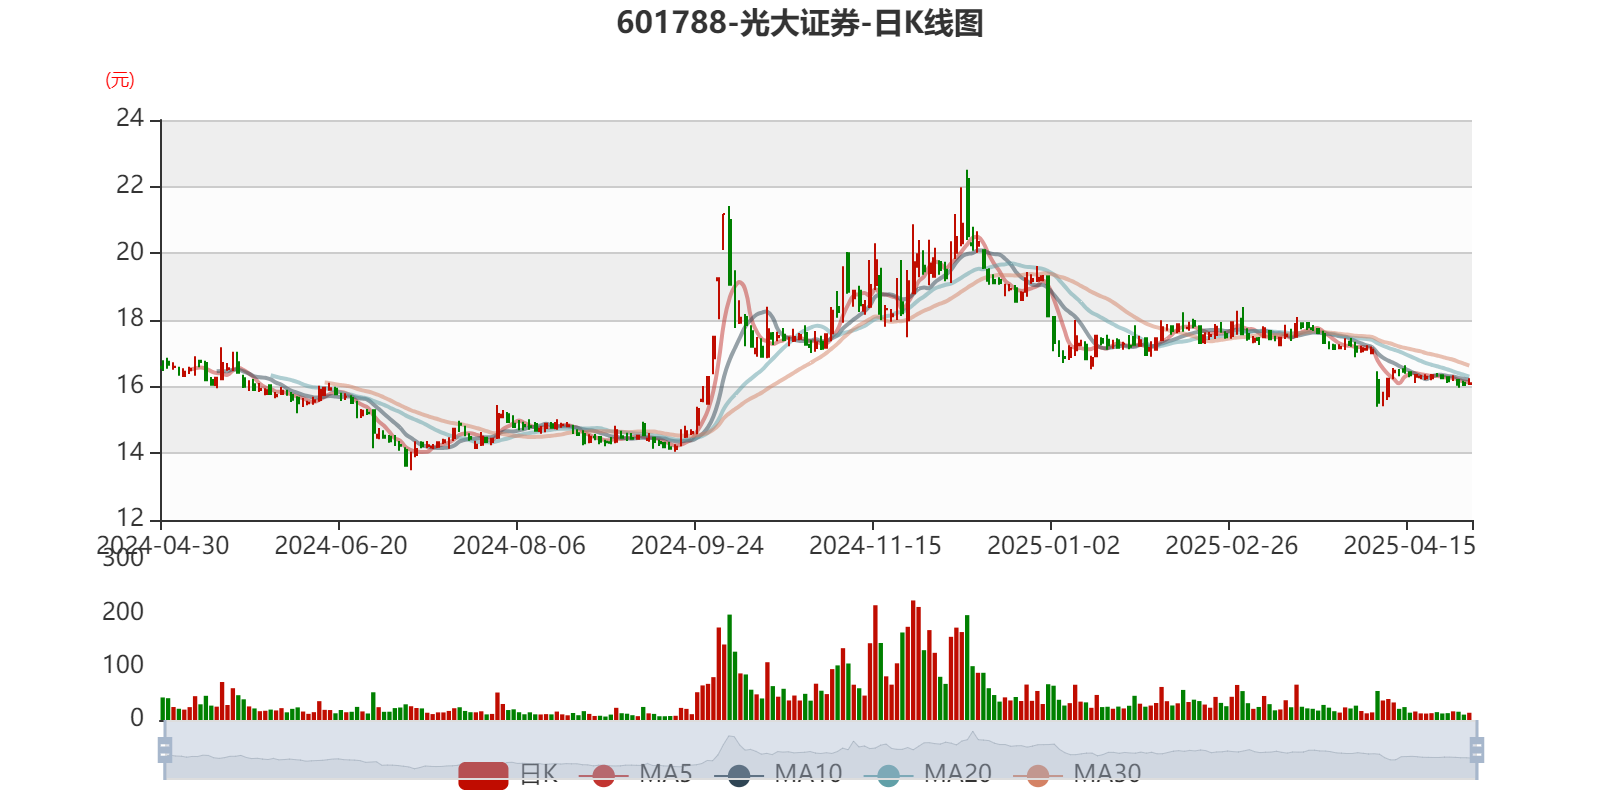Click the chart title 601788-光大证券-日K线图
The height and width of the screenshot is (800, 1600).
800,23
